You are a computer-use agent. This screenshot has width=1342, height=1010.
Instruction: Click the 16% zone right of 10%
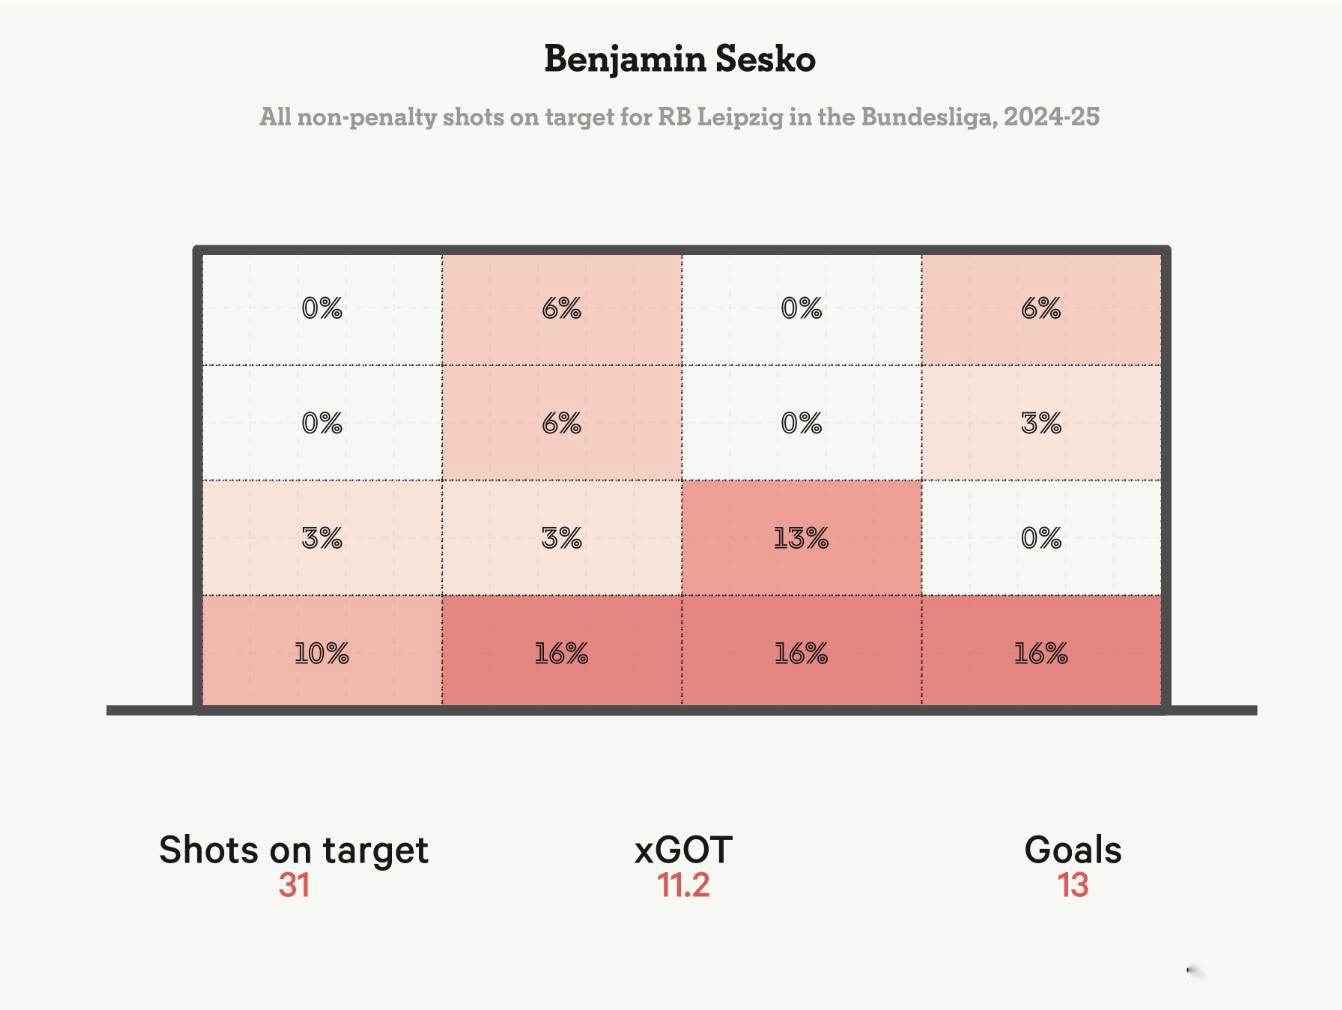[x=561, y=653]
